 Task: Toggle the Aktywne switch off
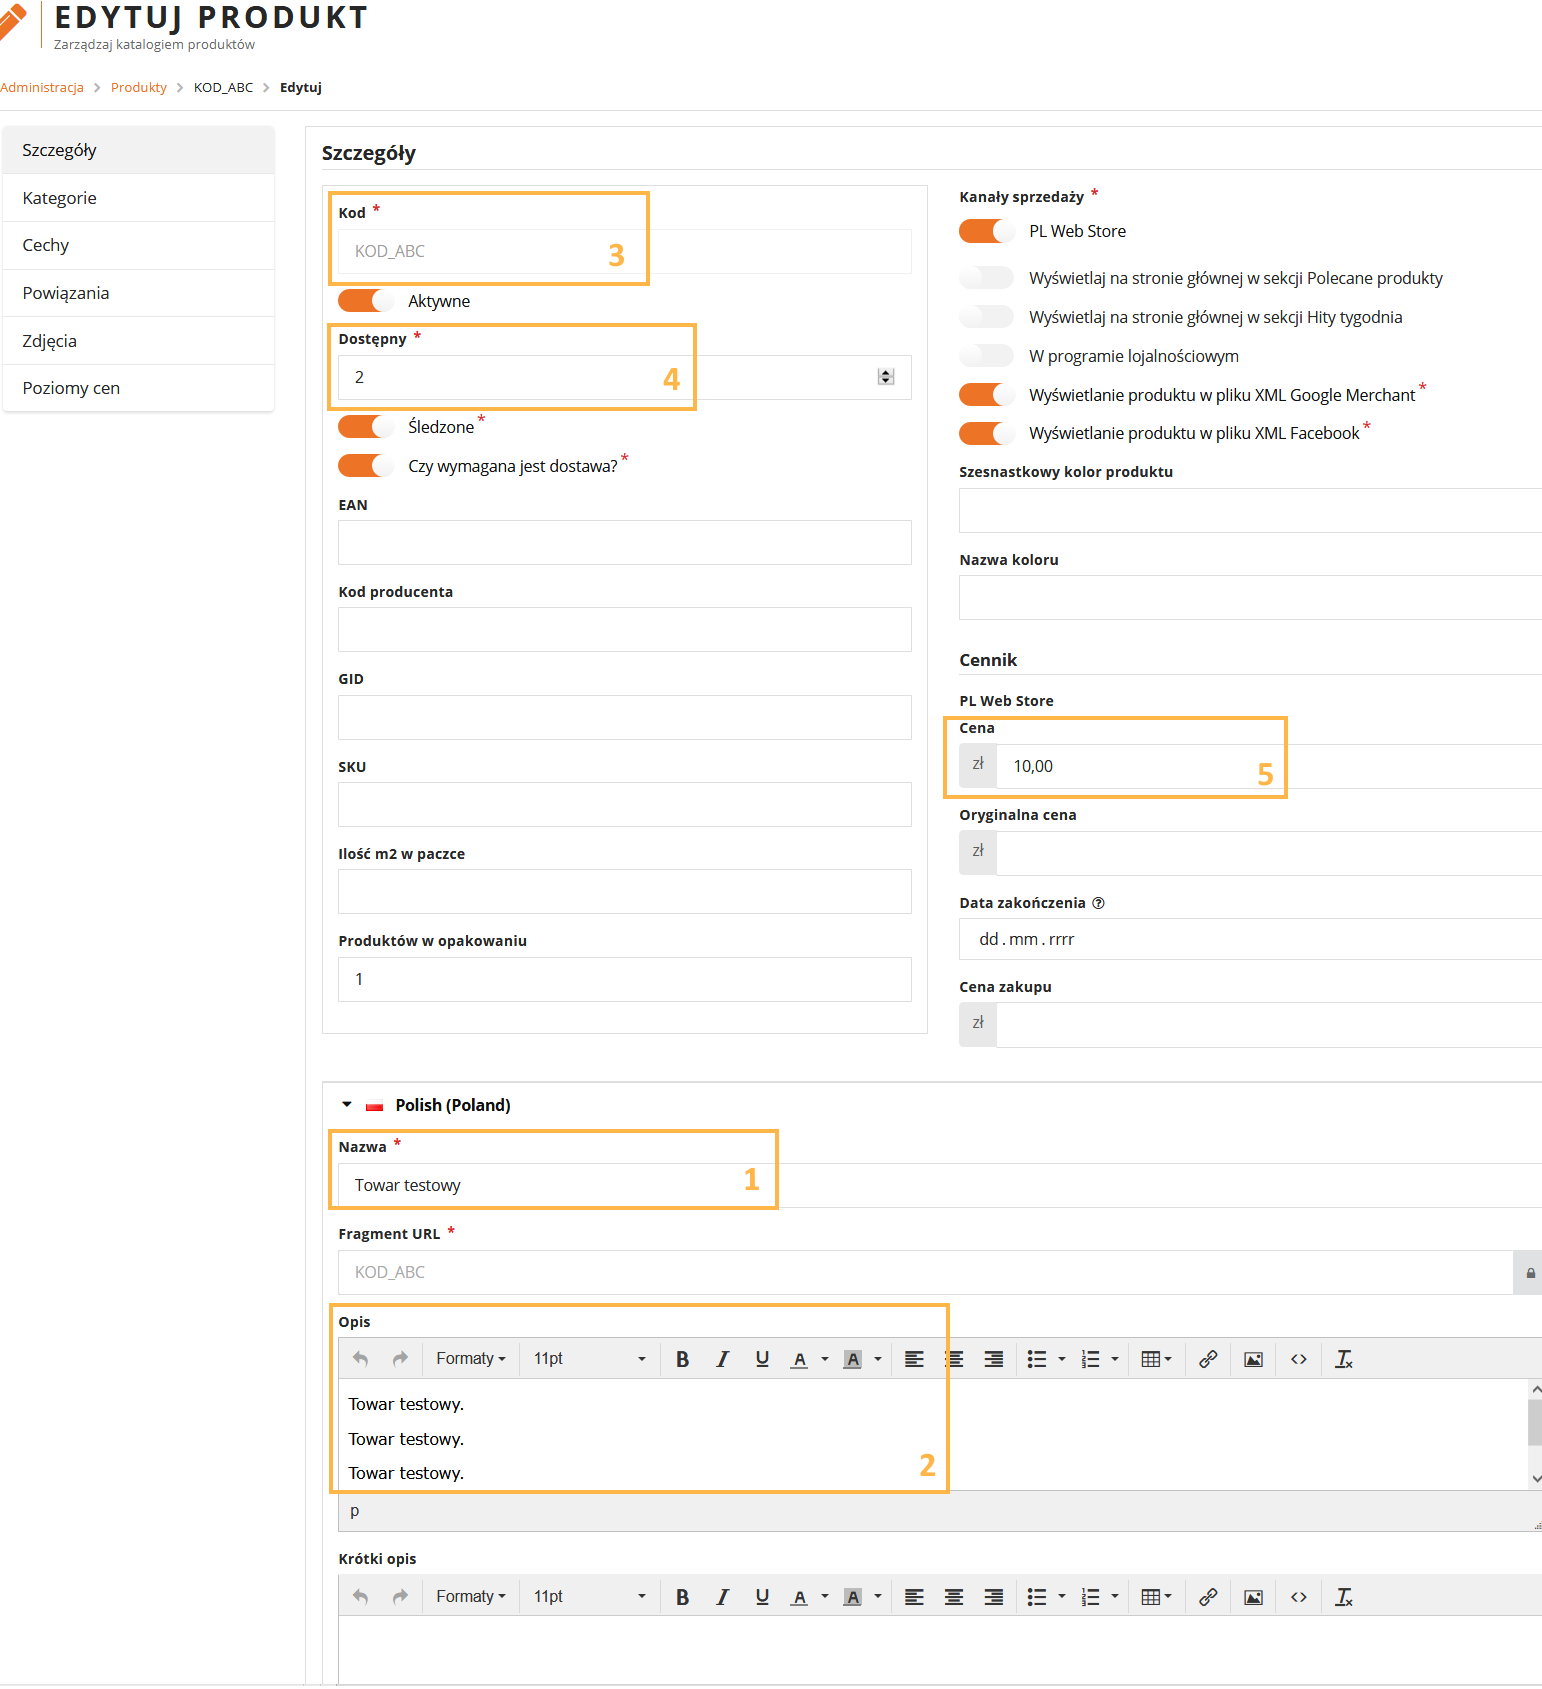tap(366, 301)
